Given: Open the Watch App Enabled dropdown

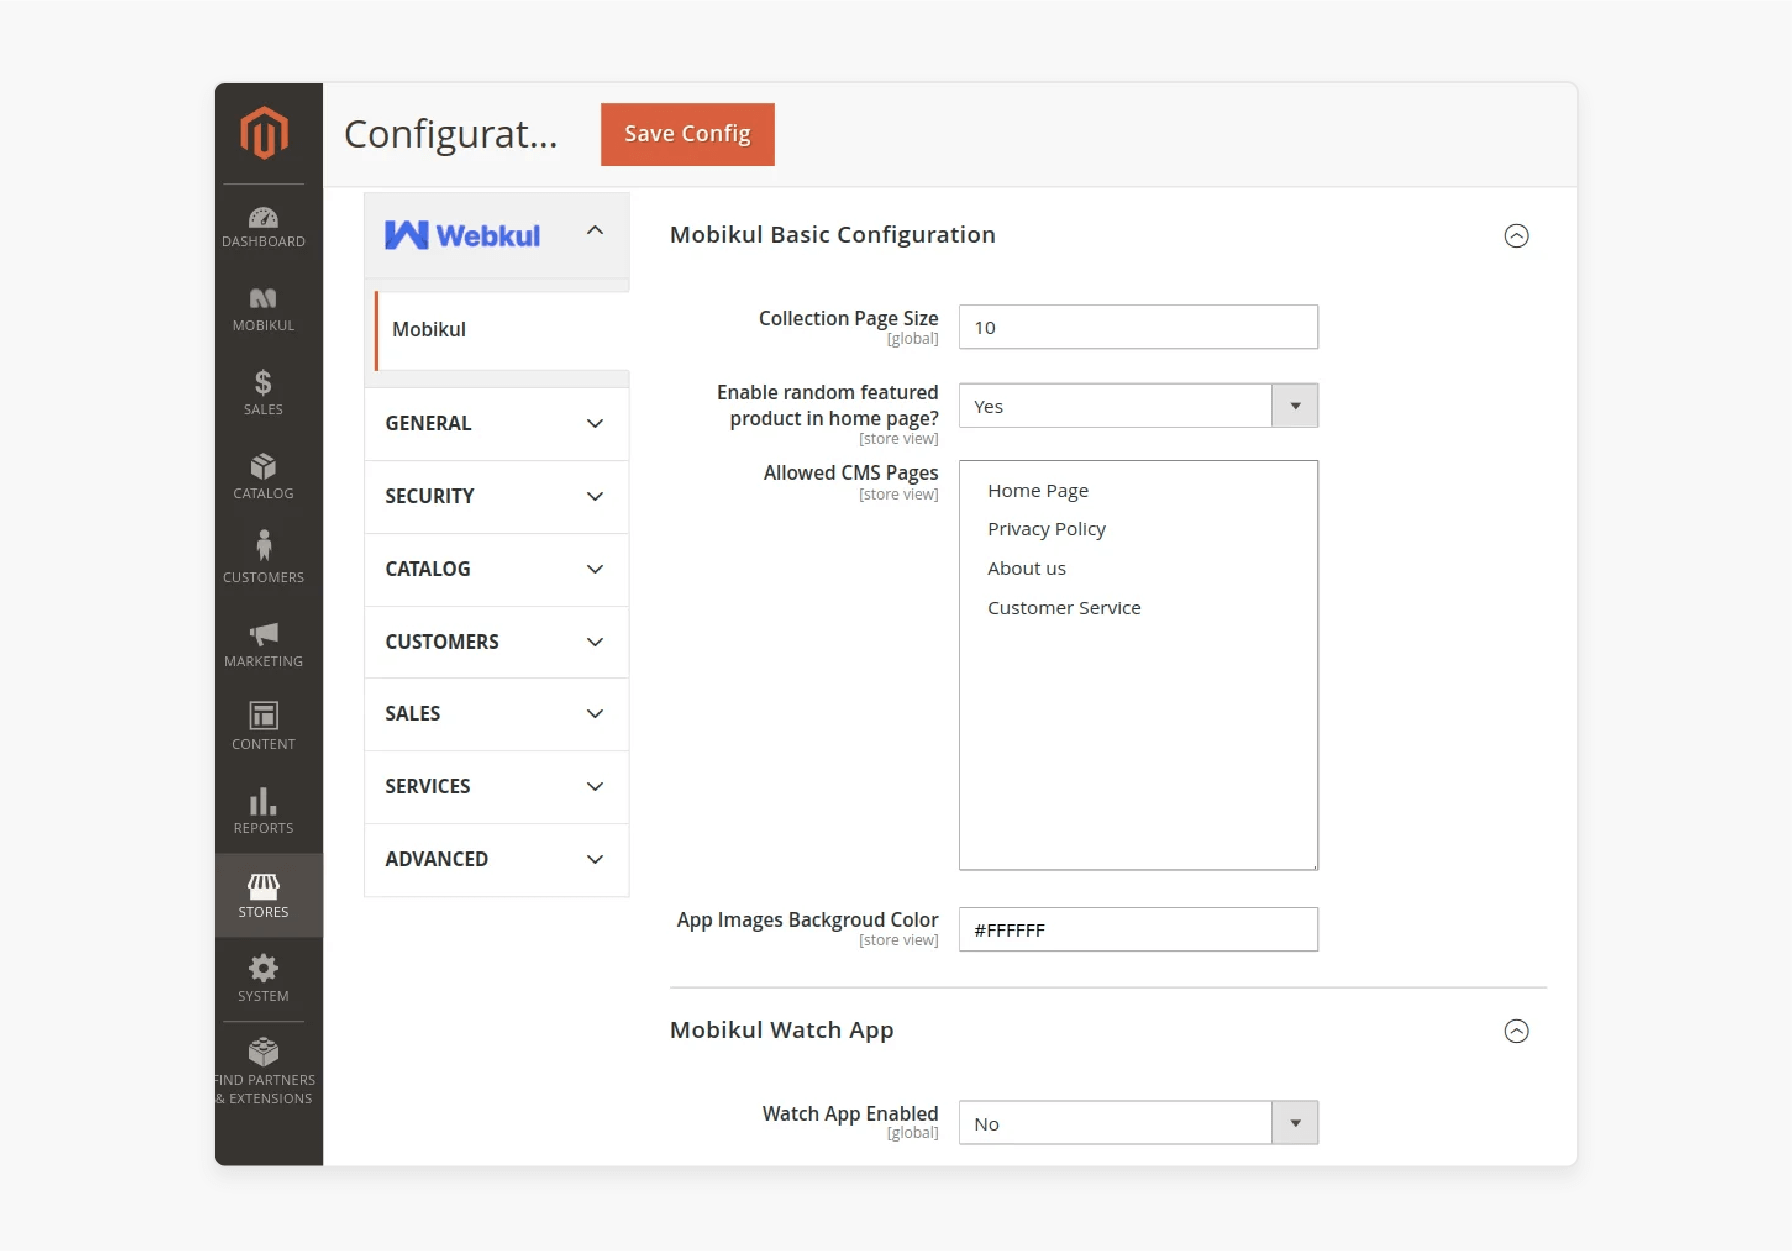Looking at the screenshot, I should (1138, 1123).
